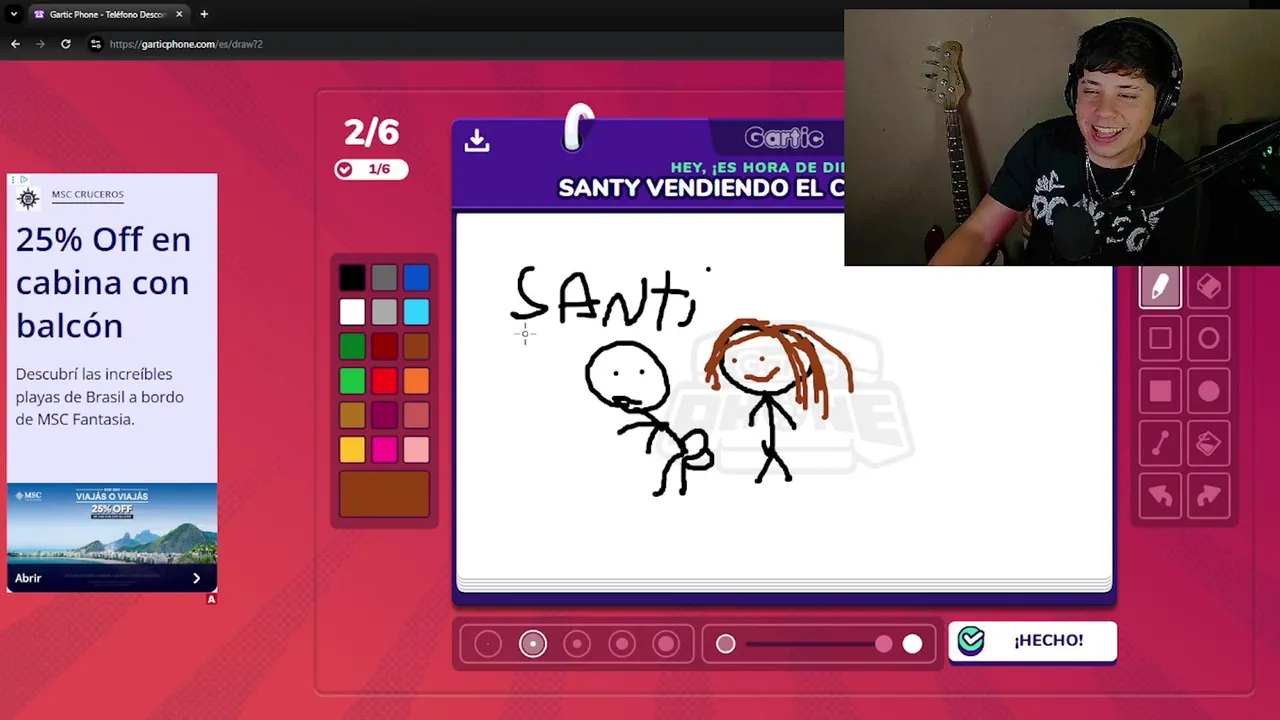Pick the cyan color swatch

(x=416, y=312)
